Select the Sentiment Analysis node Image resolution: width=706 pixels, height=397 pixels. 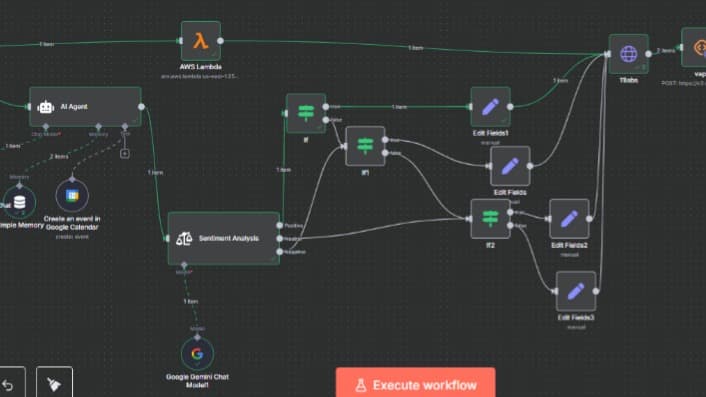click(x=224, y=238)
